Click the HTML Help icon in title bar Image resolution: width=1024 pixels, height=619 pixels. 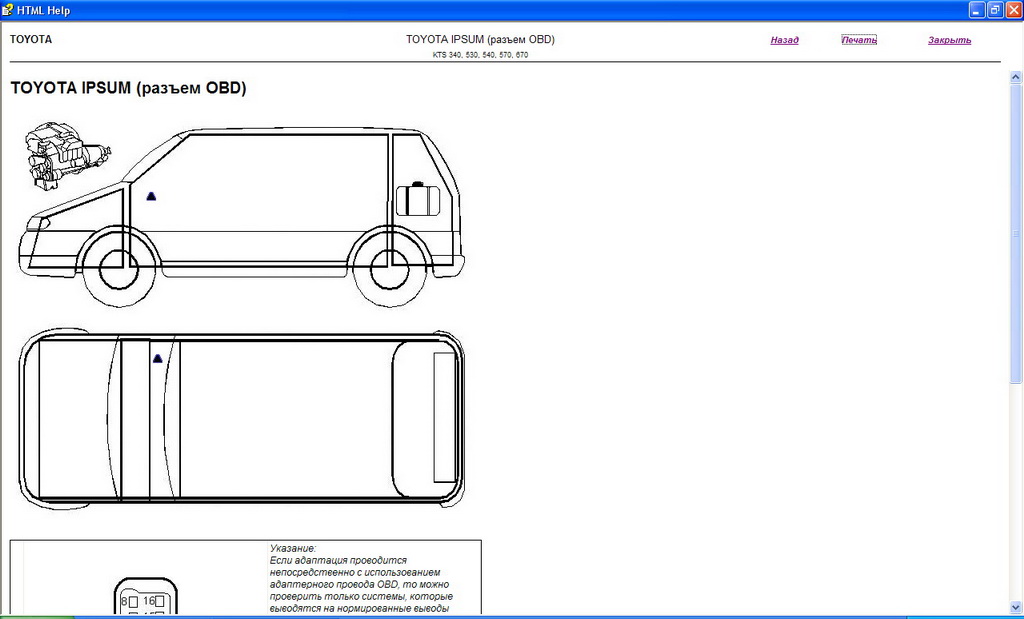(8, 10)
